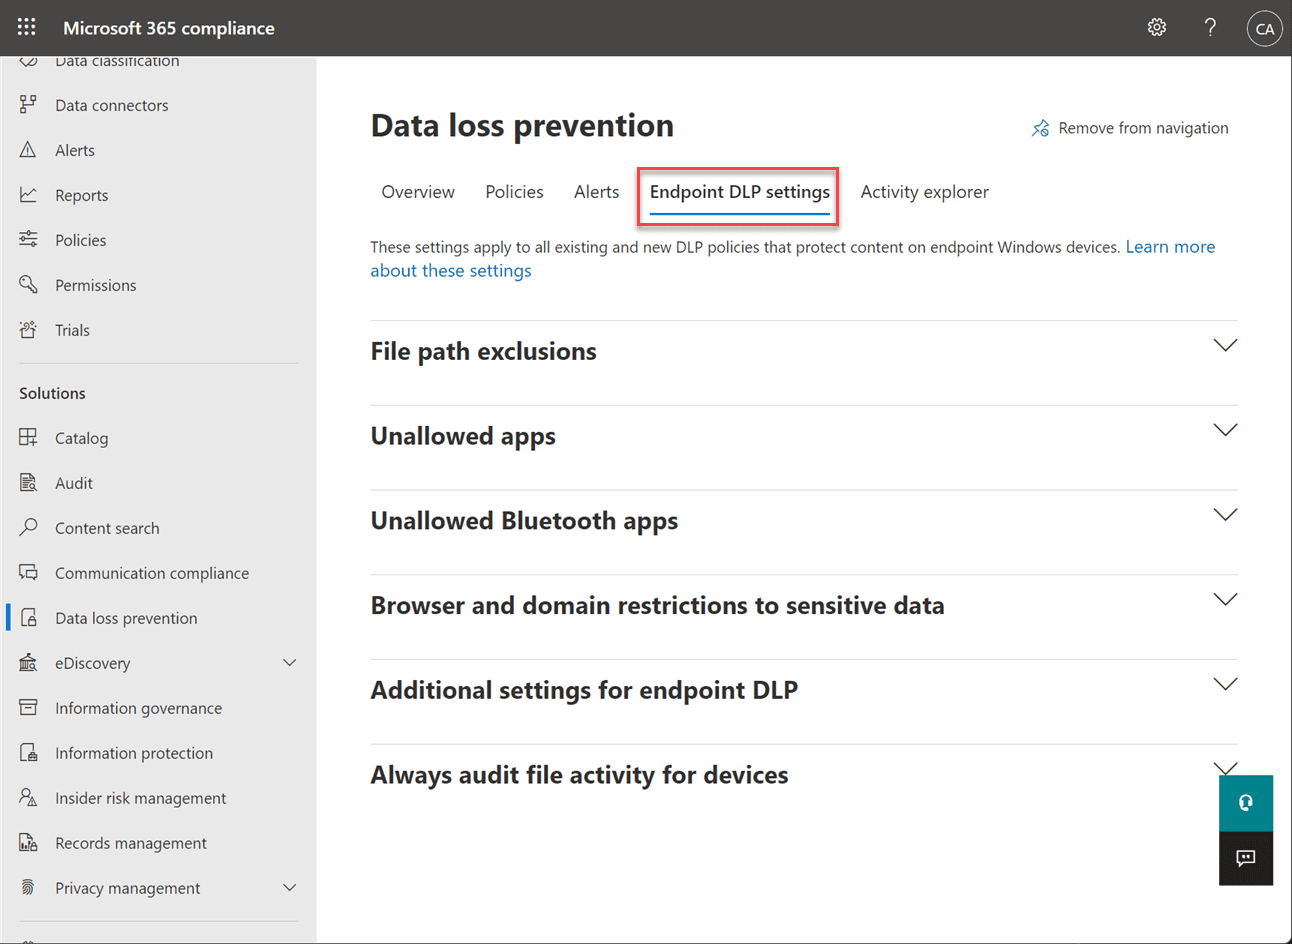Click the help question mark icon

(x=1210, y=27)
